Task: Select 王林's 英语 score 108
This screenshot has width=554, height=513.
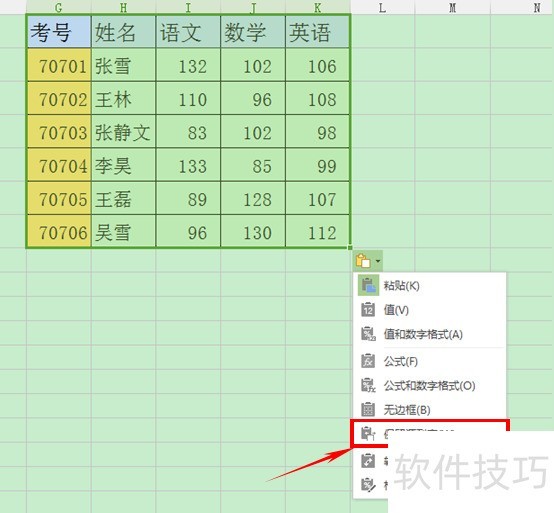Action: [x=317, y=98]
